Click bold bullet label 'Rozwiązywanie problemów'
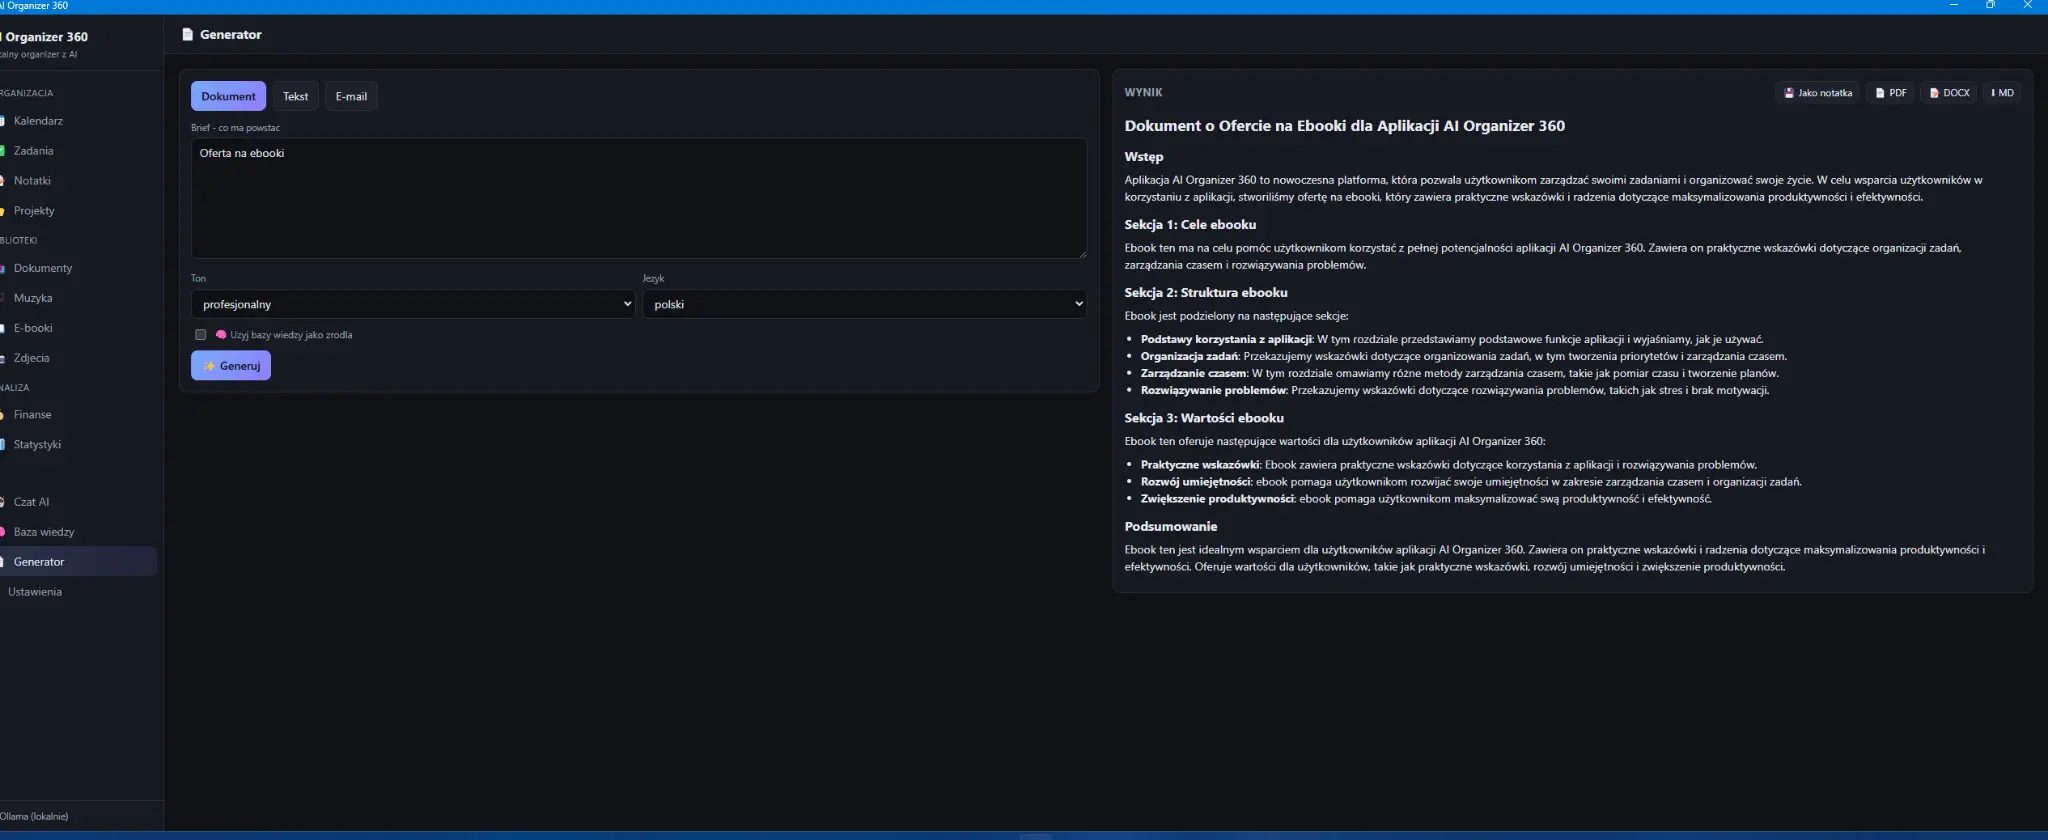2048x840 pixels. tap(1213, 390)
